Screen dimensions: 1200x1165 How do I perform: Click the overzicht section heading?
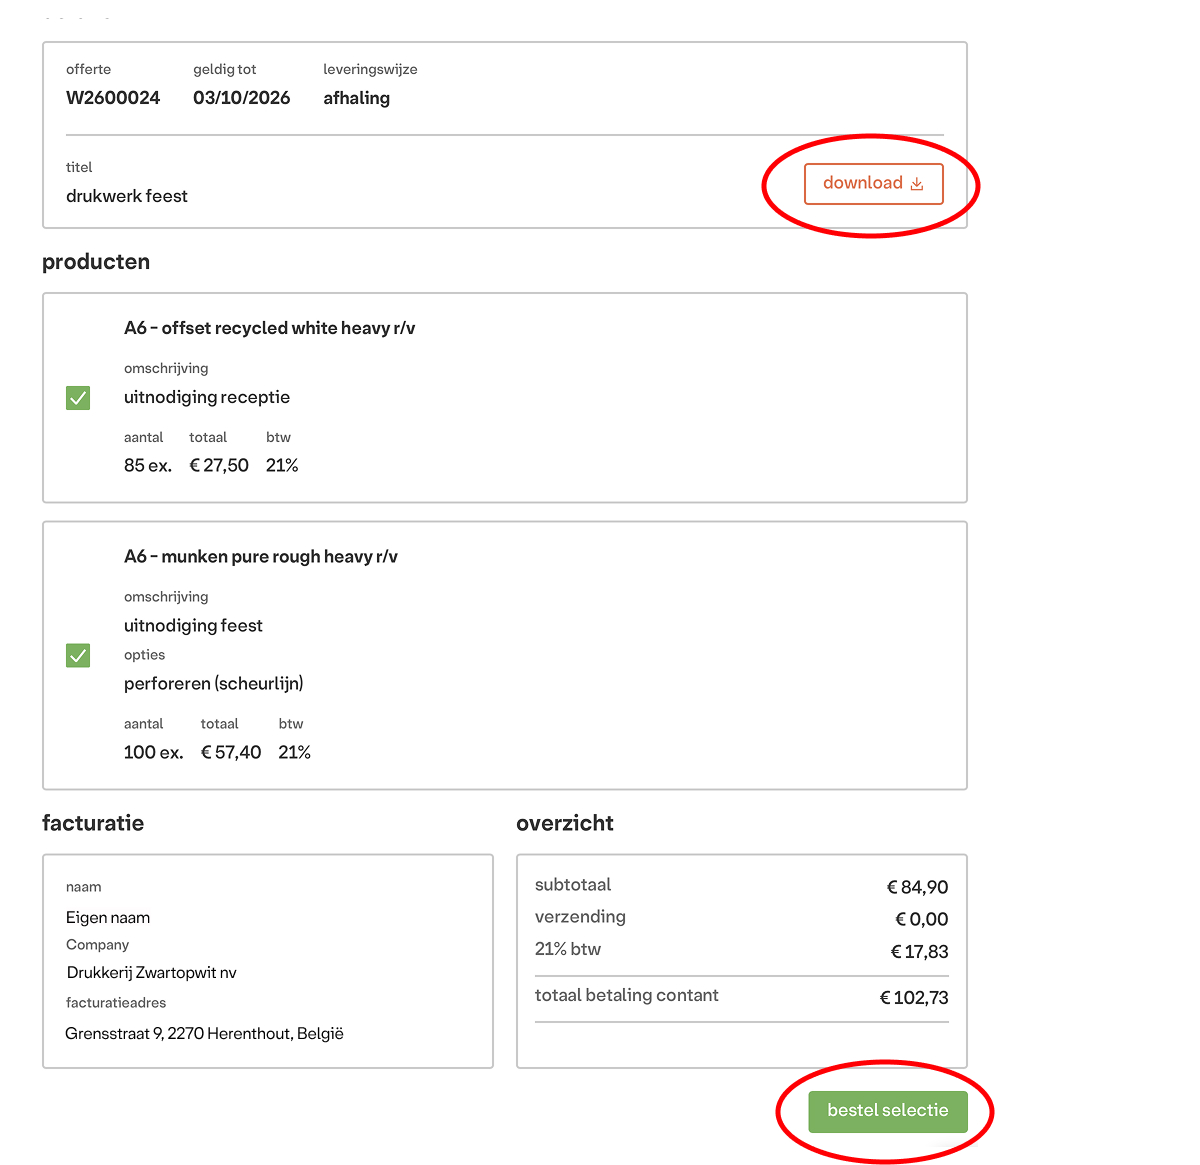pyautogui.click(x=565, y=823)
